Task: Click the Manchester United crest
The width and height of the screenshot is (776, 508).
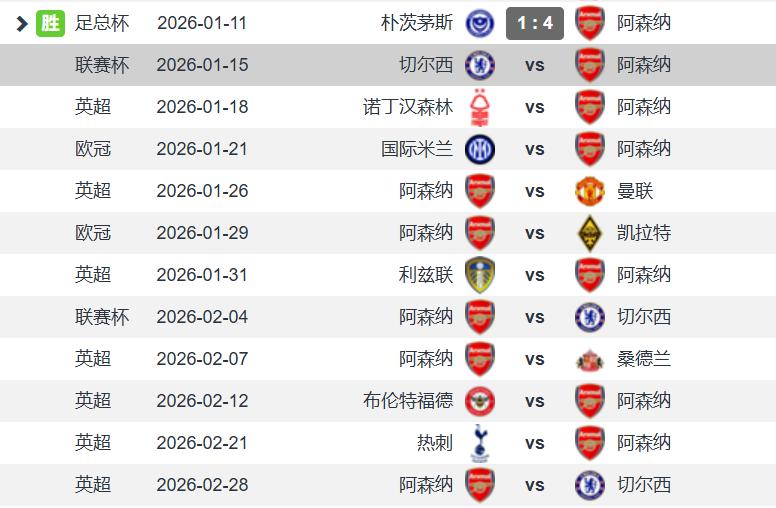Action: (x=590, y=191)
